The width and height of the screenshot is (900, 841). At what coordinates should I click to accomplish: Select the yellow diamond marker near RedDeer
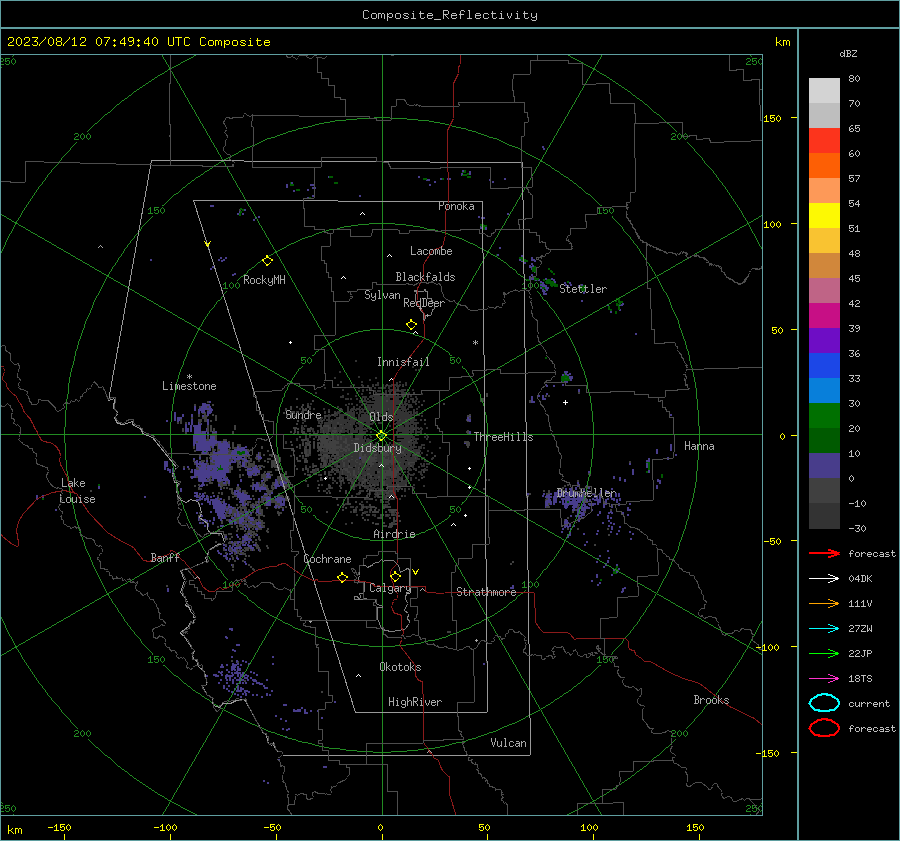click(x=412, y=325)
